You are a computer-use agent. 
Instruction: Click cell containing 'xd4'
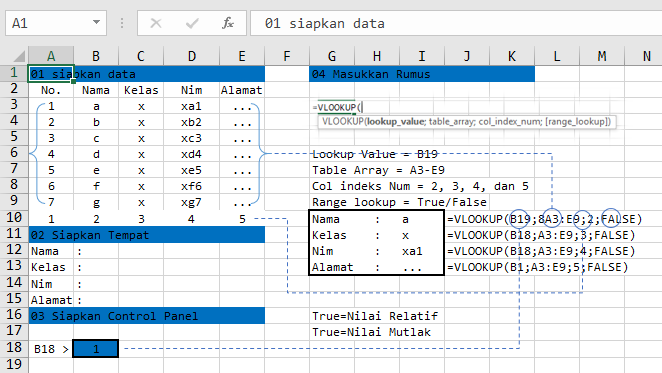[191, 154]
